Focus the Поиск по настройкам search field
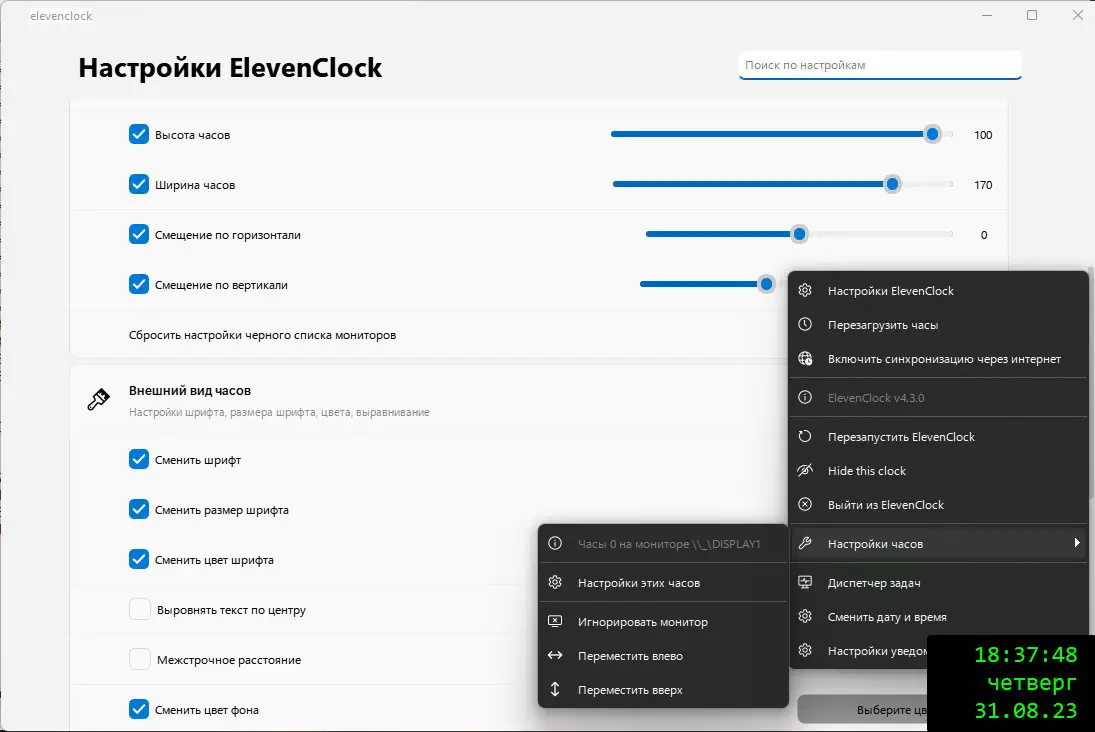 click(880, 65)
